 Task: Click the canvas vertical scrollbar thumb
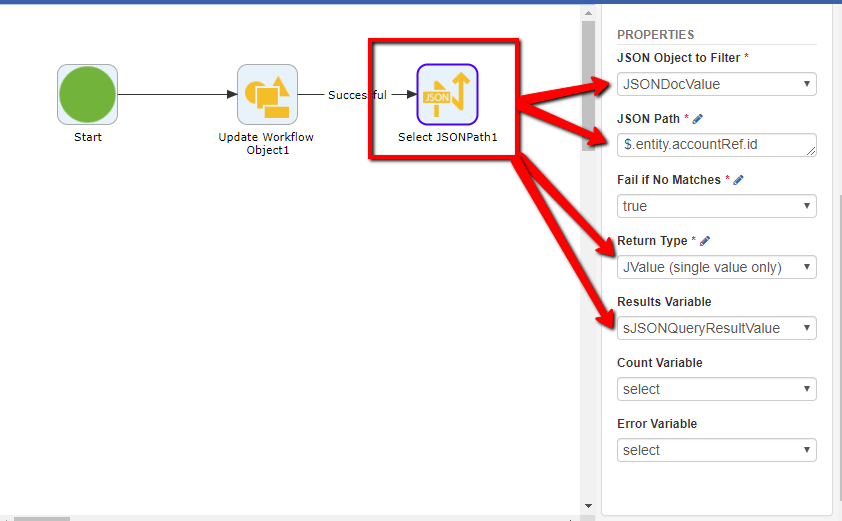[x=588, y=86]
